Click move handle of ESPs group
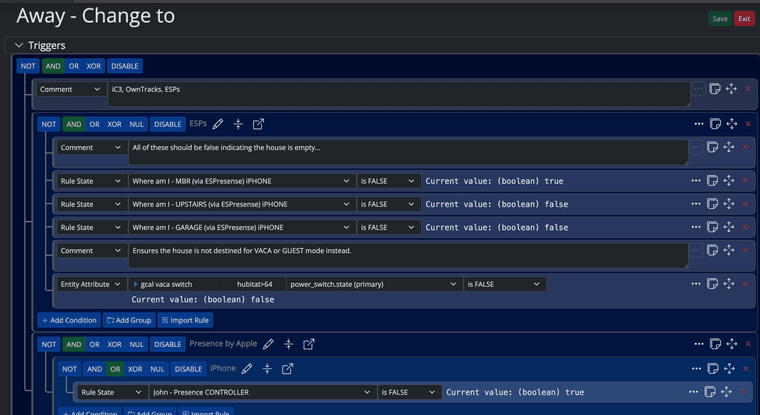This screenshot has height=415, width=760. 731,124
